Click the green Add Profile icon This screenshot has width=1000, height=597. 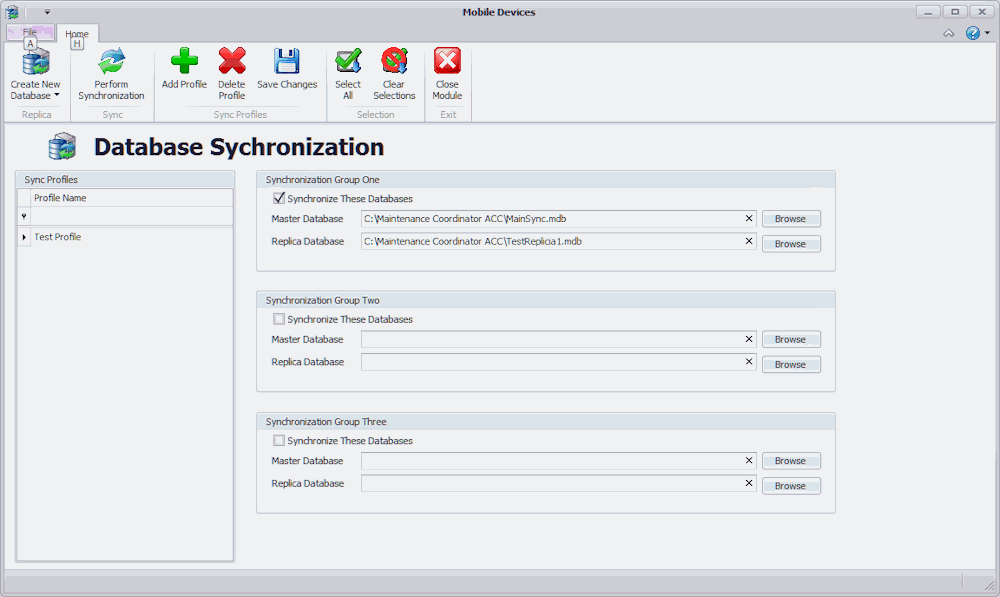coord(184,62)
